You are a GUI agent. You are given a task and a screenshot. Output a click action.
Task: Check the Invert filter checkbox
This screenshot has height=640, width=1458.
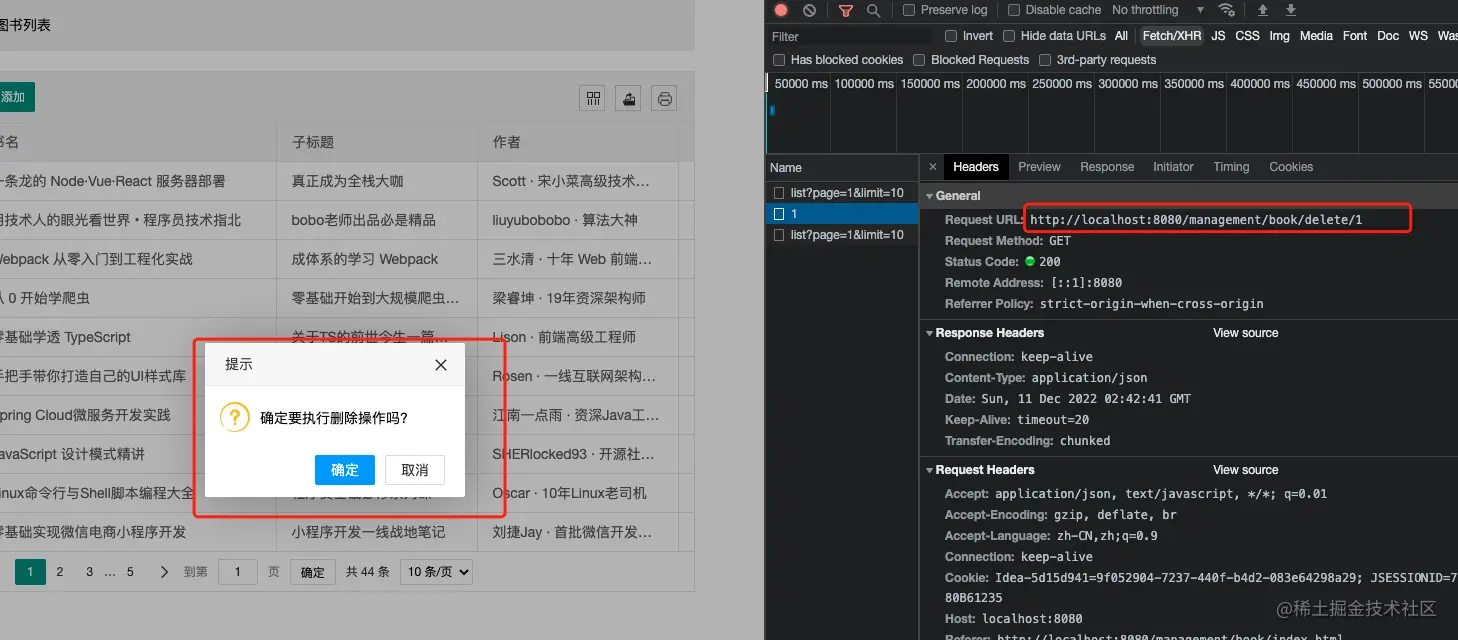pos(951,36)
